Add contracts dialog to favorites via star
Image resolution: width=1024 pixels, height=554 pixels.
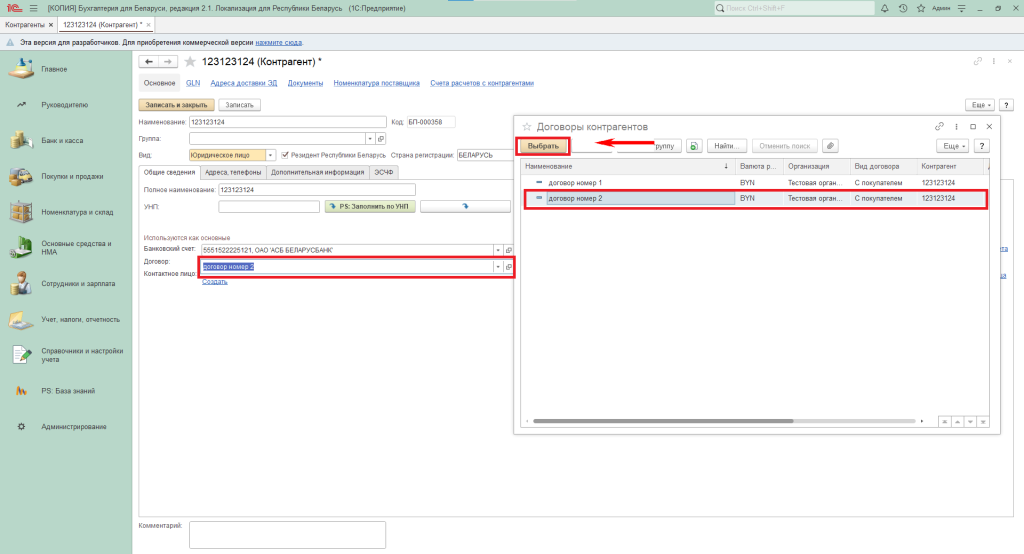pos(526,127)
